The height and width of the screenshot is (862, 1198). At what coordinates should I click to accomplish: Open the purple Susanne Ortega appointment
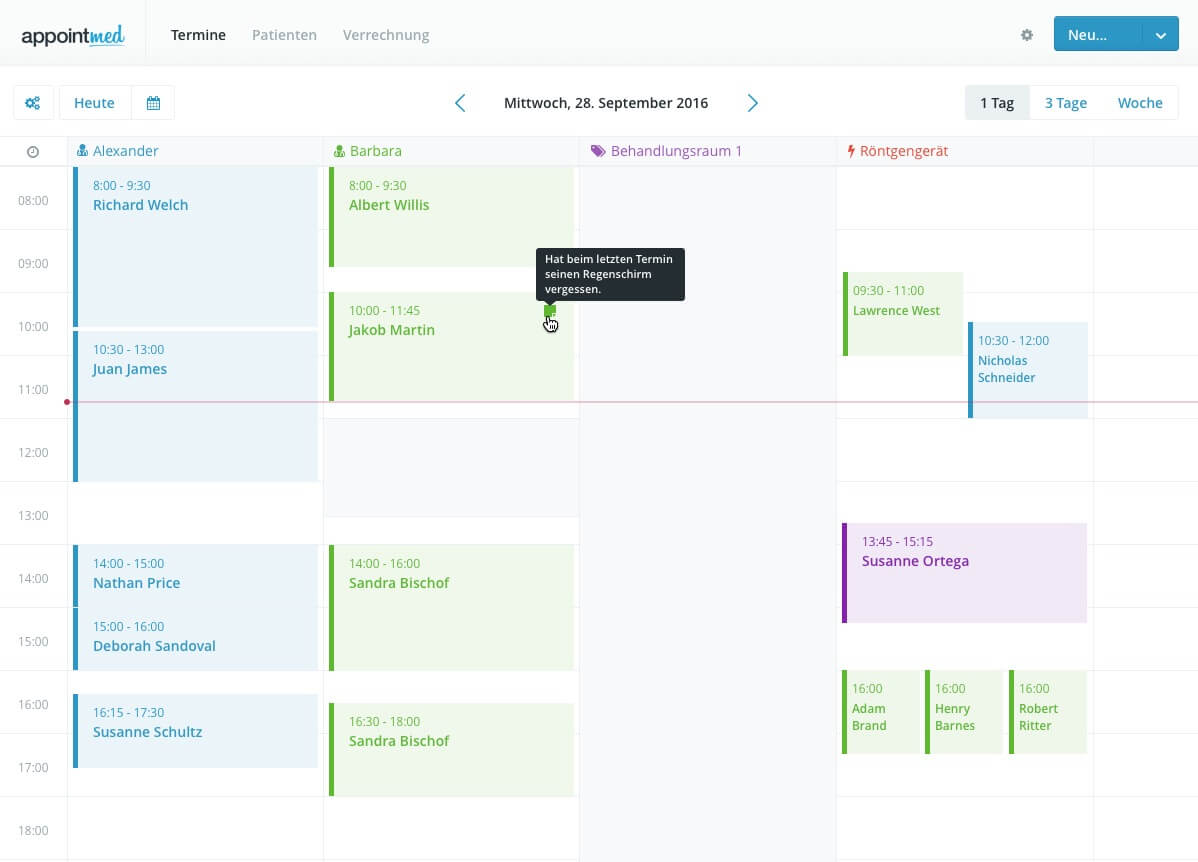(964, 572)
